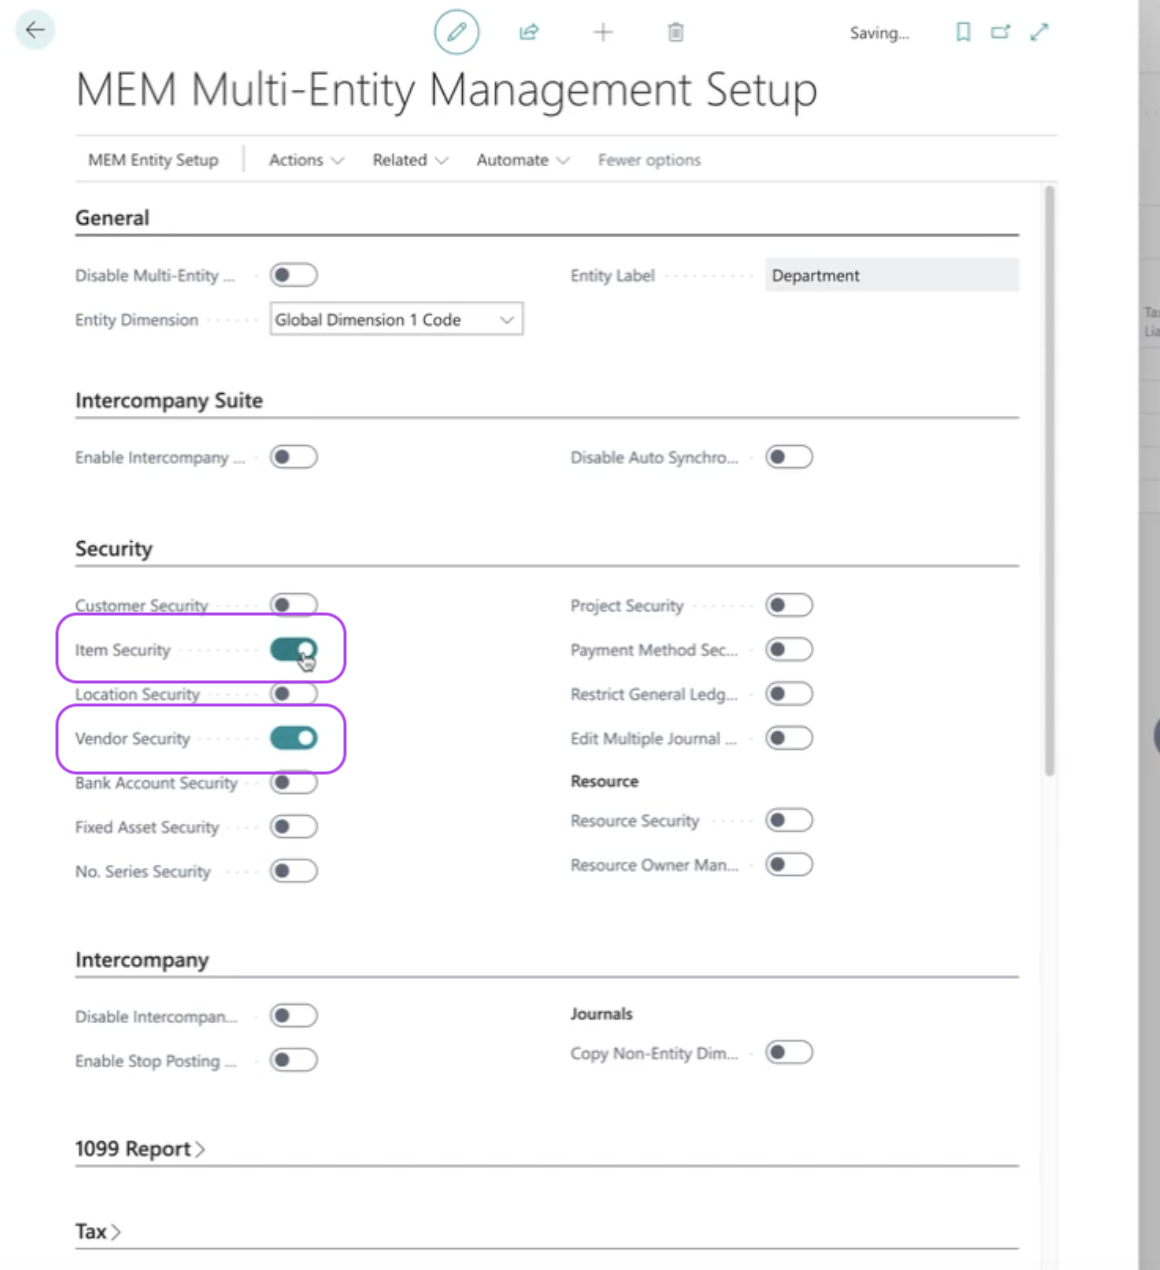Open Entity Dimension dropdown

(396, 319)
